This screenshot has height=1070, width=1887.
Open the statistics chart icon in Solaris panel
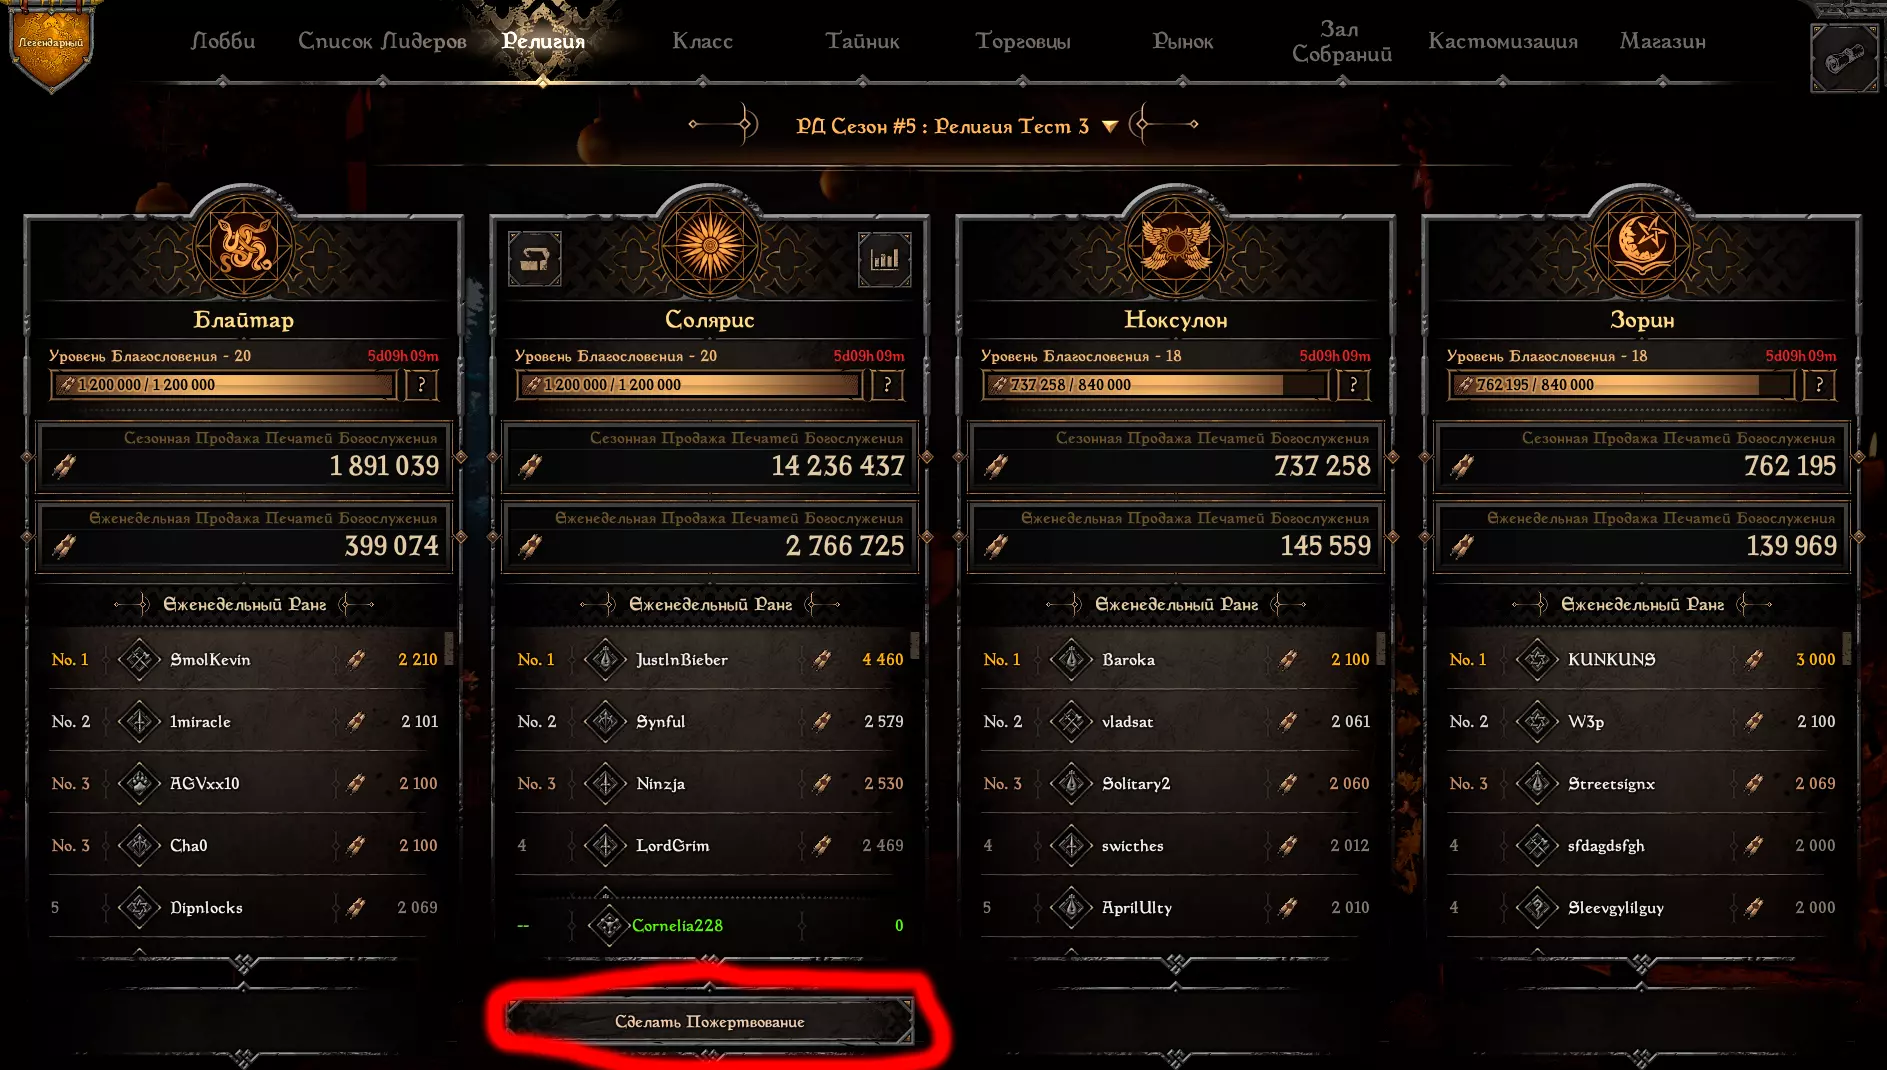tap(884, 260)
